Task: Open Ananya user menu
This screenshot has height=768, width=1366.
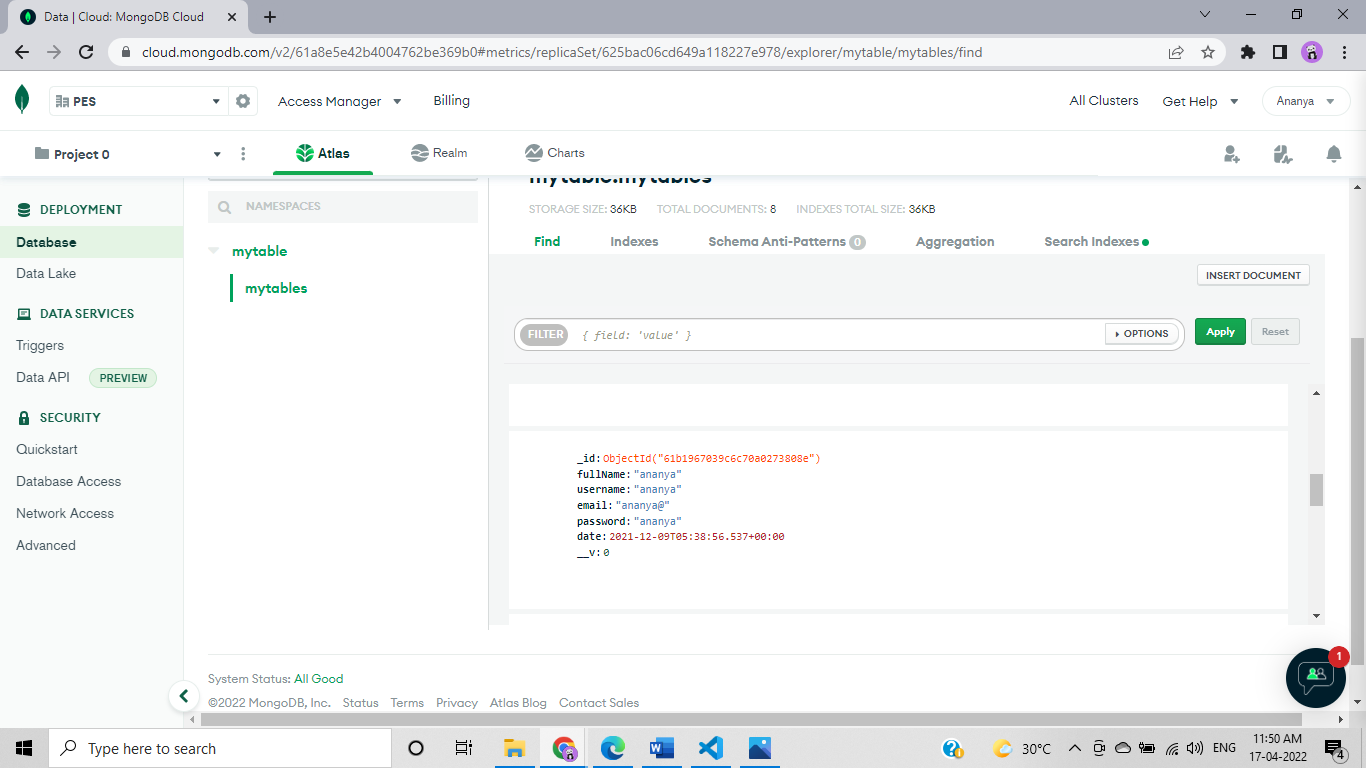Action: point(1306,101)
